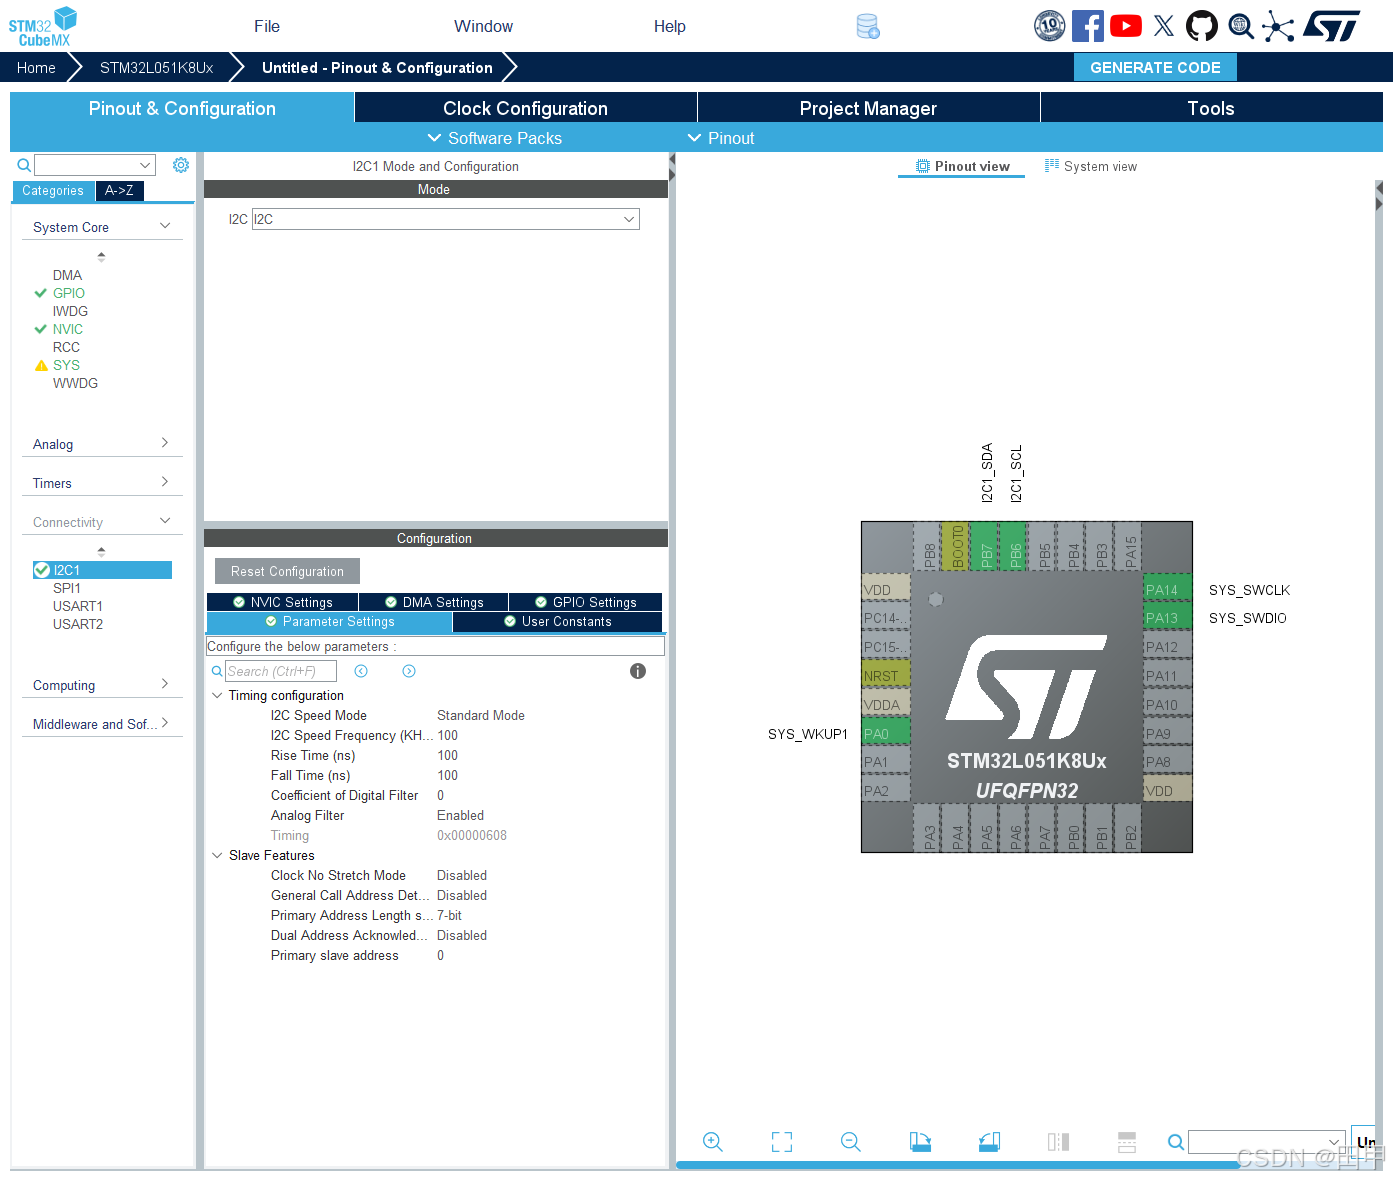Click the SYS warning triangle icon
1393x1181 pixels.
(41, 366)
